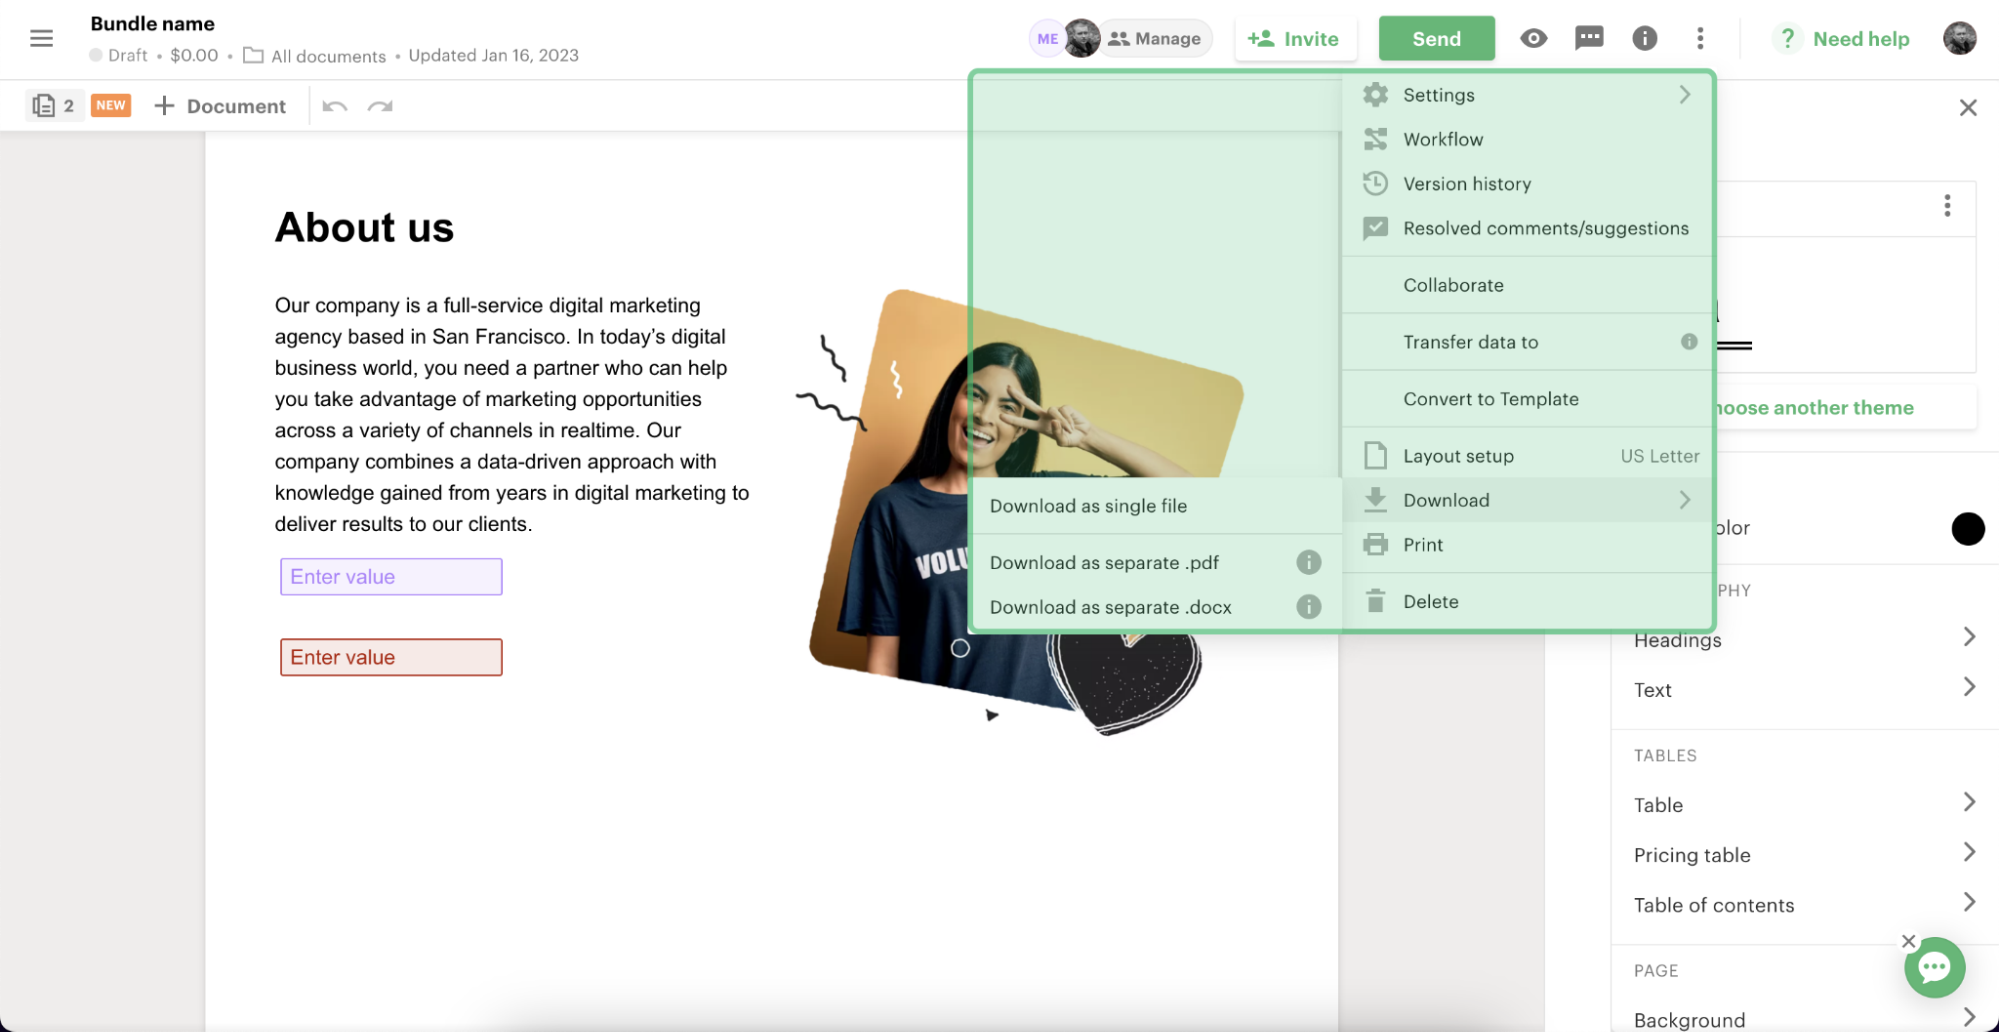
Task: Open the comments chat icon
Action: click(x=1589, y=39)
